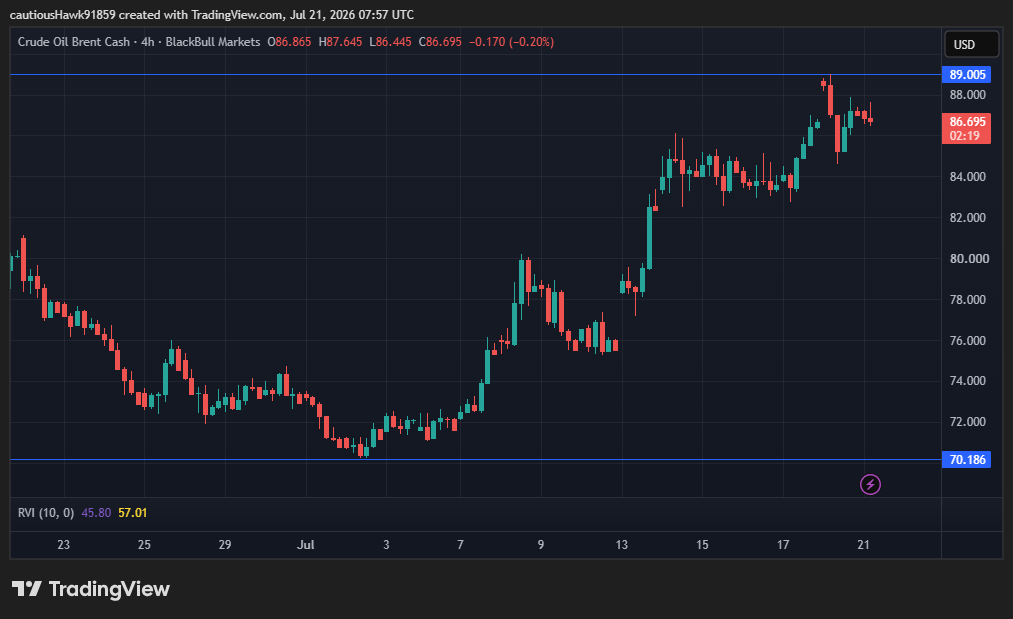Click the 84.000 price axis label

(967, 176)
